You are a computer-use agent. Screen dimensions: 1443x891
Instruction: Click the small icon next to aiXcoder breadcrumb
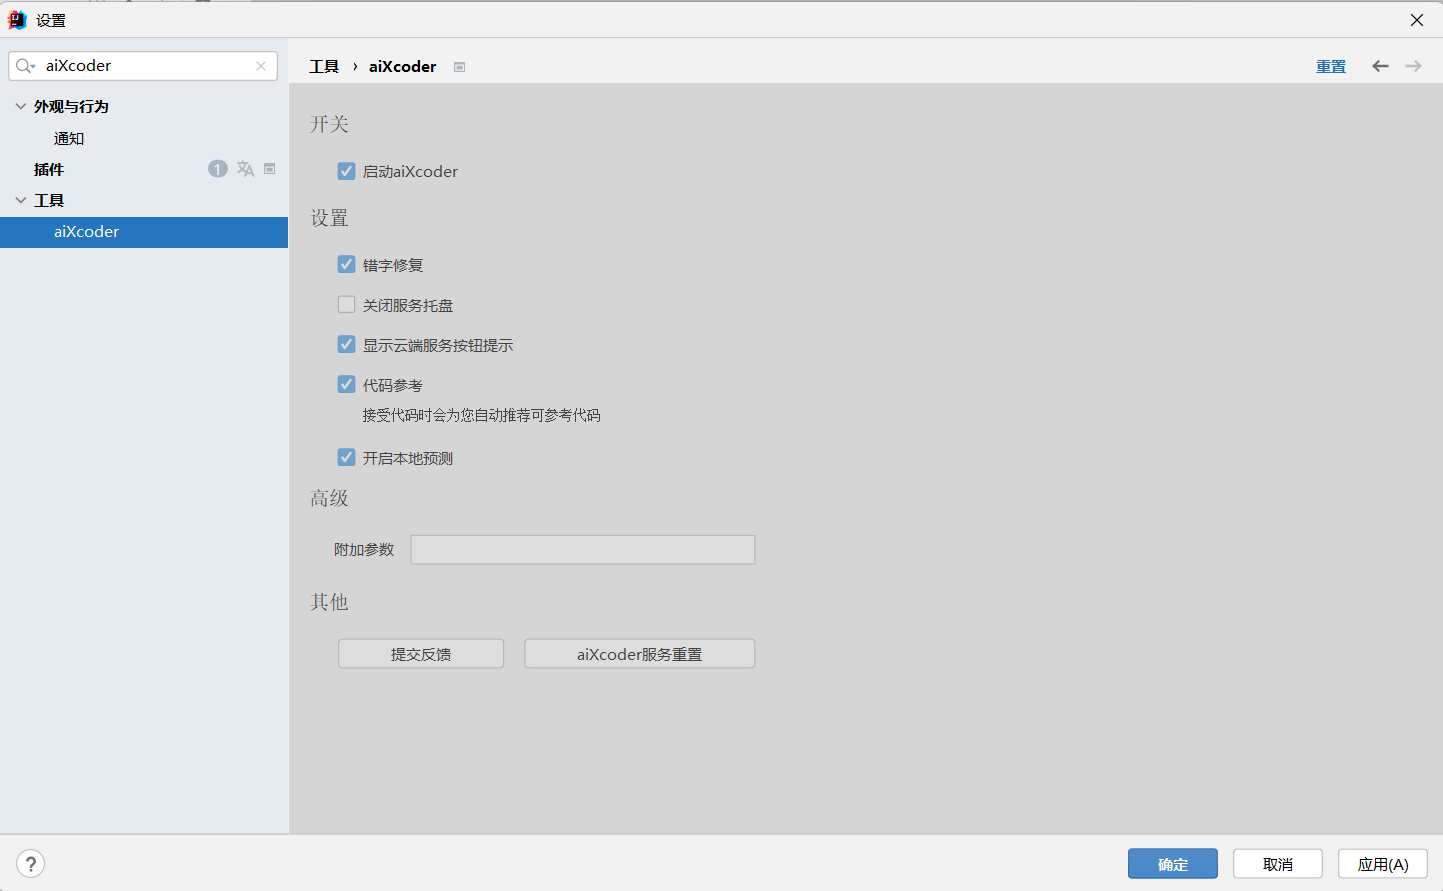pos(459,67)
